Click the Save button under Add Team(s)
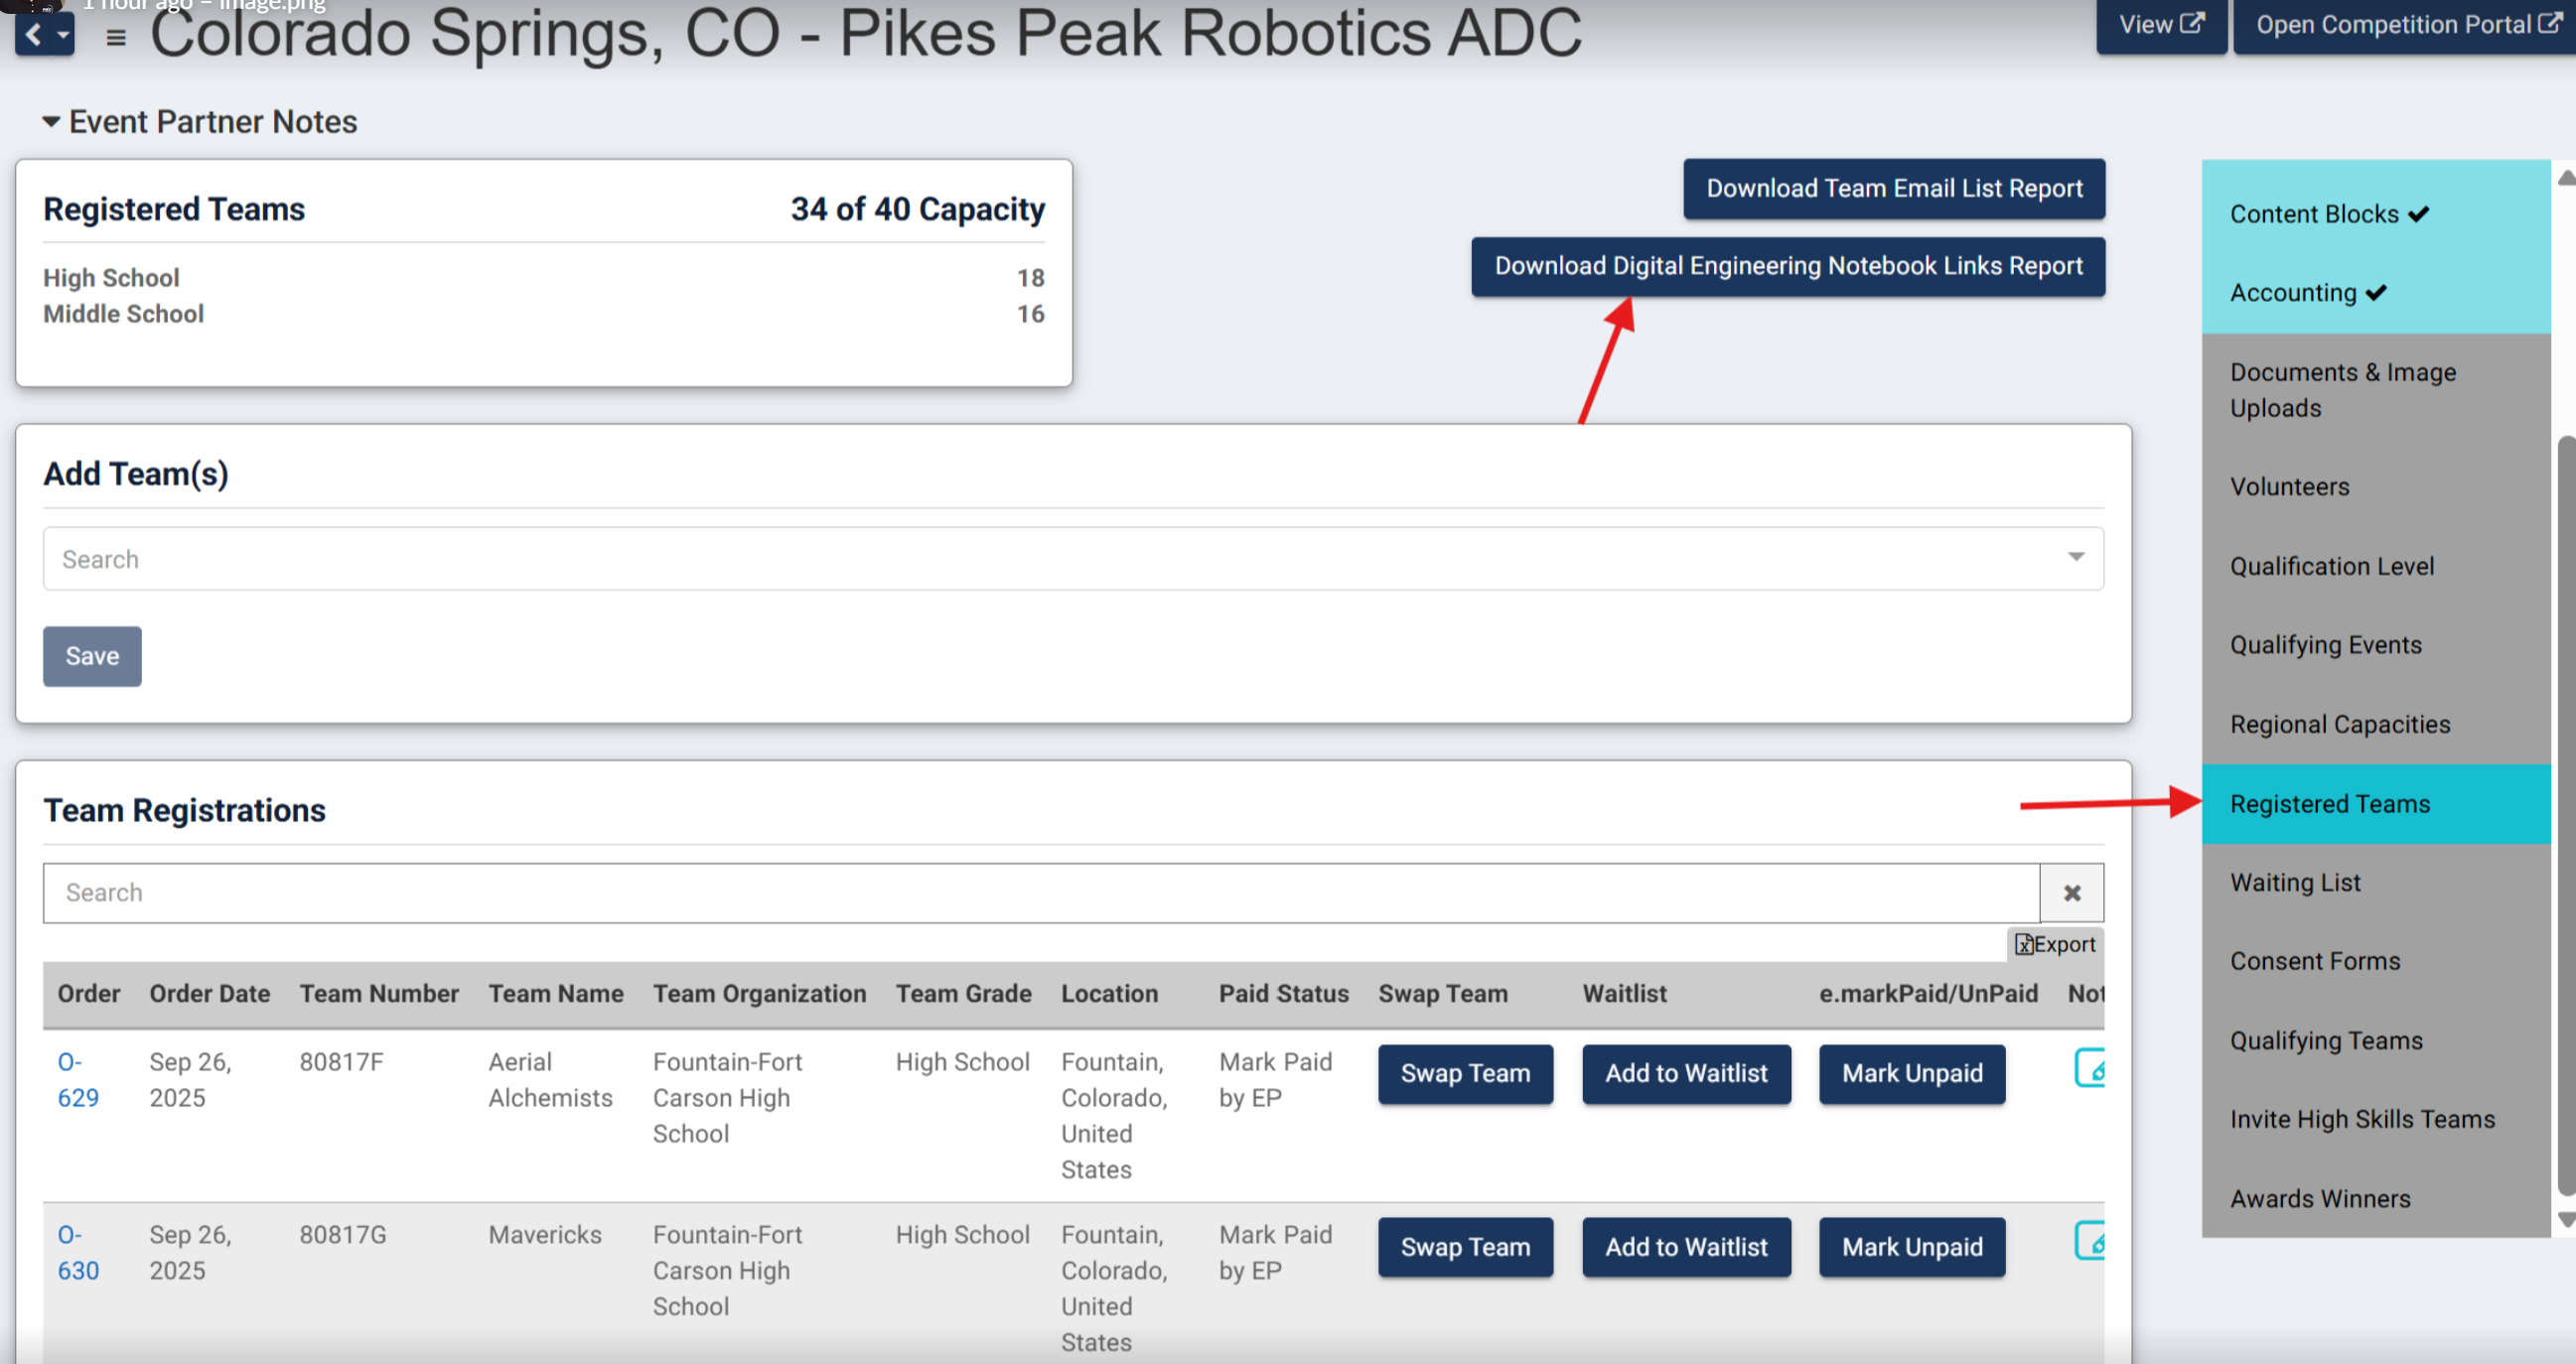Viewport: 2576px width, 1364px height. [x=92, y=656]
